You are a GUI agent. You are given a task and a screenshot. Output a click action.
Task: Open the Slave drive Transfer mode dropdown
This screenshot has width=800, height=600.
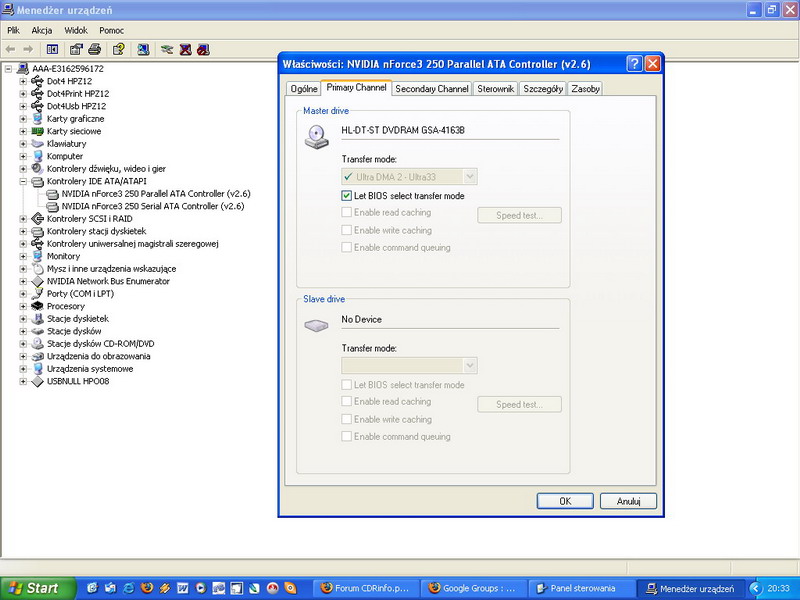pos(409,365)
